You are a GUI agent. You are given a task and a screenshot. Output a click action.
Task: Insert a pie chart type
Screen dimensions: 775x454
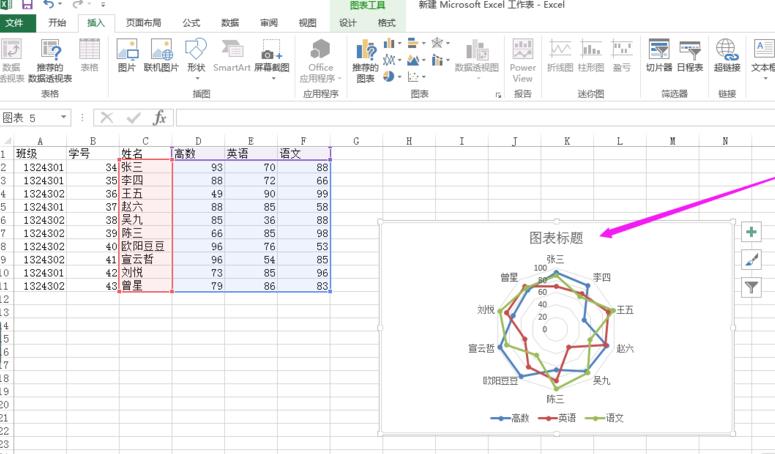[x=389, y=77]
